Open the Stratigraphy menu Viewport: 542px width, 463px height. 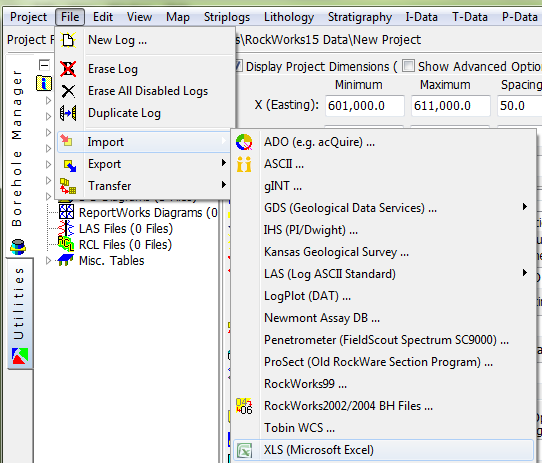tap(359, 17)
